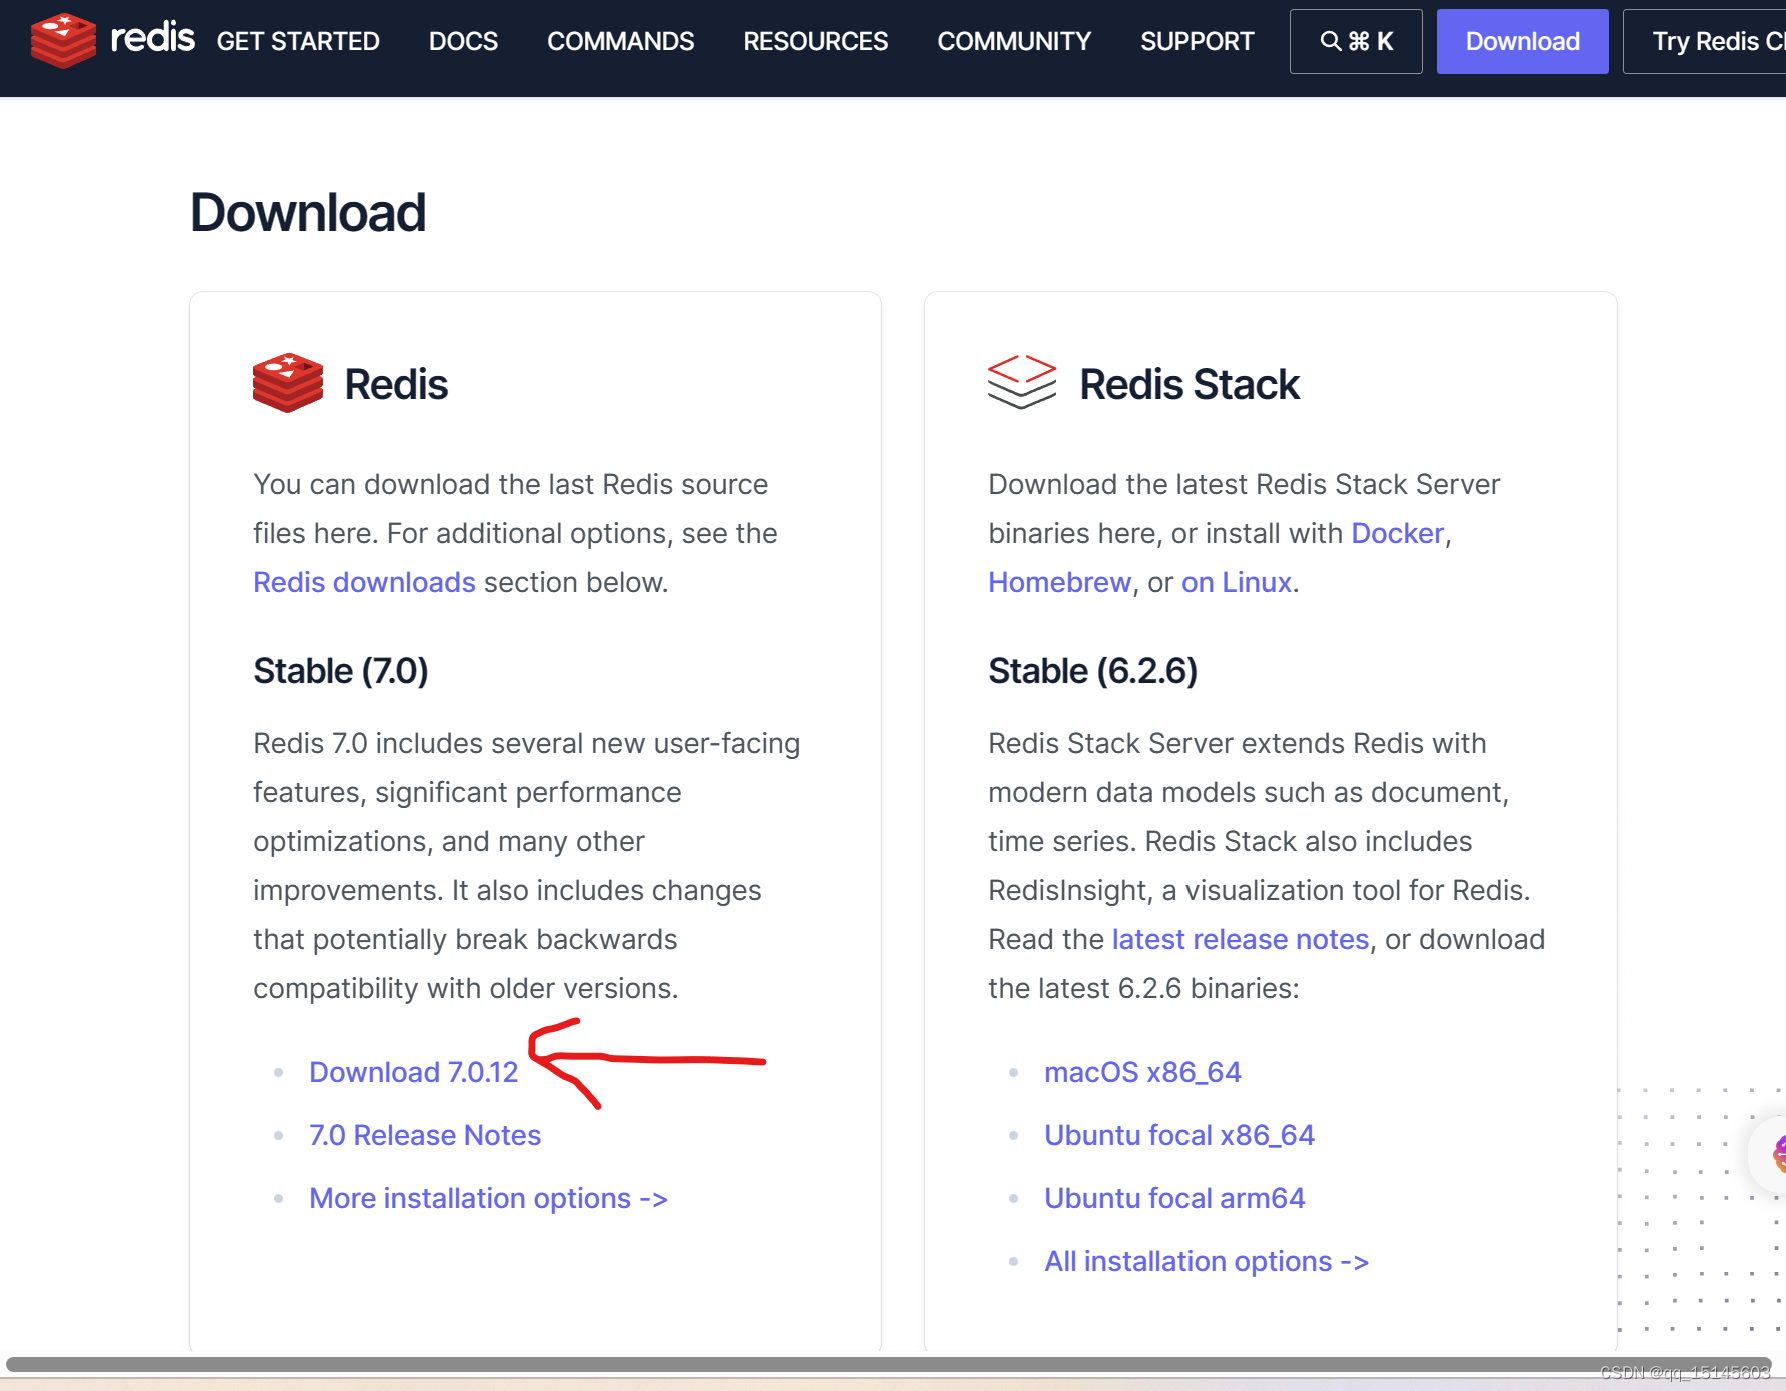Follow All installation options link
This screenshot has width=1786, height=1391.
click(x=1206, y=1261)
